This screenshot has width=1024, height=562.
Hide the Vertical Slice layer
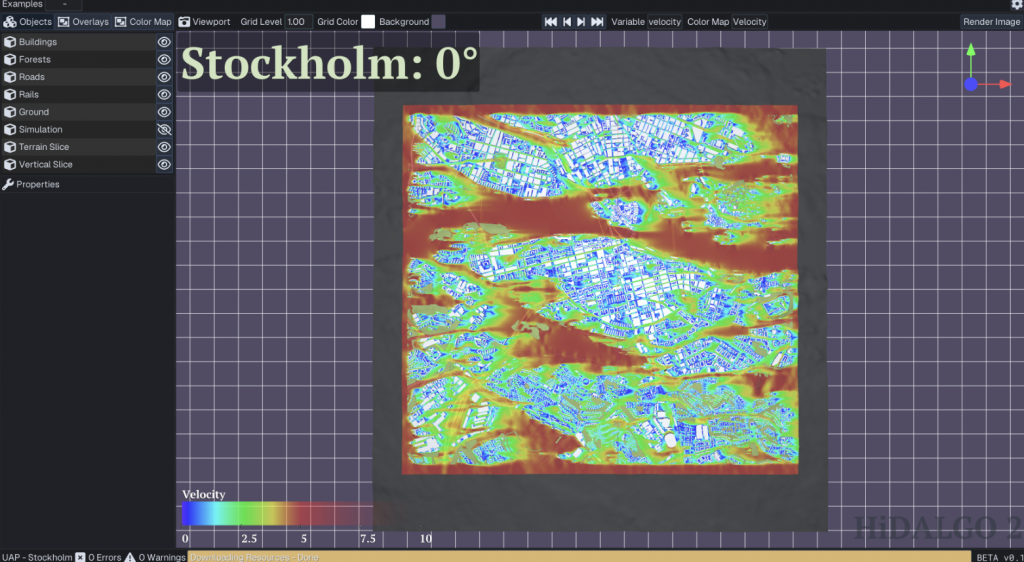click(164, 164)
